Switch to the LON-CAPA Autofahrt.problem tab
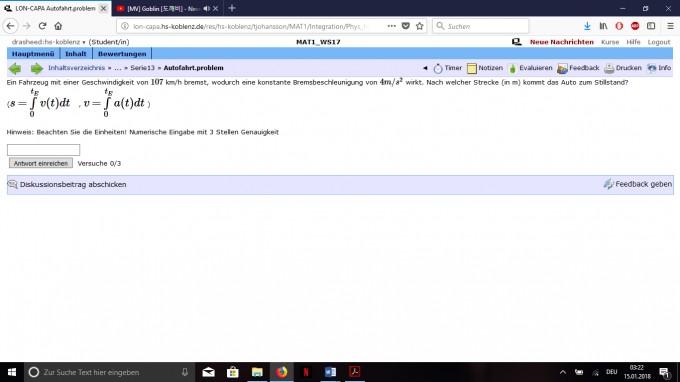This screenshot has width=680, height=382. point(55,8)
